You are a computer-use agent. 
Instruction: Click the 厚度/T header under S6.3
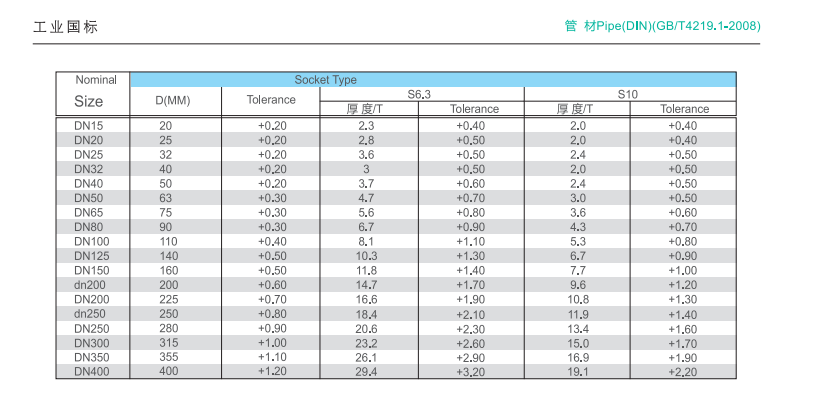365,109
